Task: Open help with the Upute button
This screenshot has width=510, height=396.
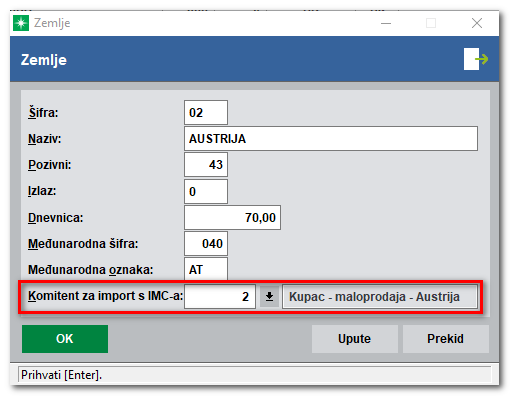Action: coord(355,339)
